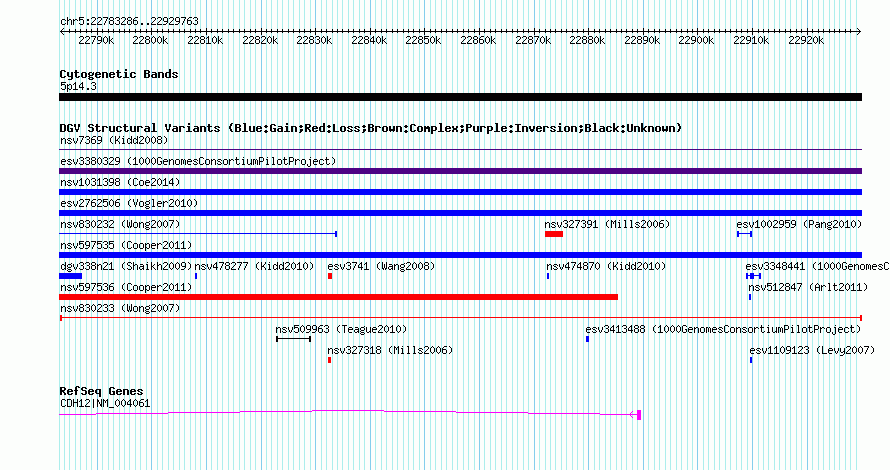Open esv3413488 variant label

pyautogui.click(x=723, y=329)
